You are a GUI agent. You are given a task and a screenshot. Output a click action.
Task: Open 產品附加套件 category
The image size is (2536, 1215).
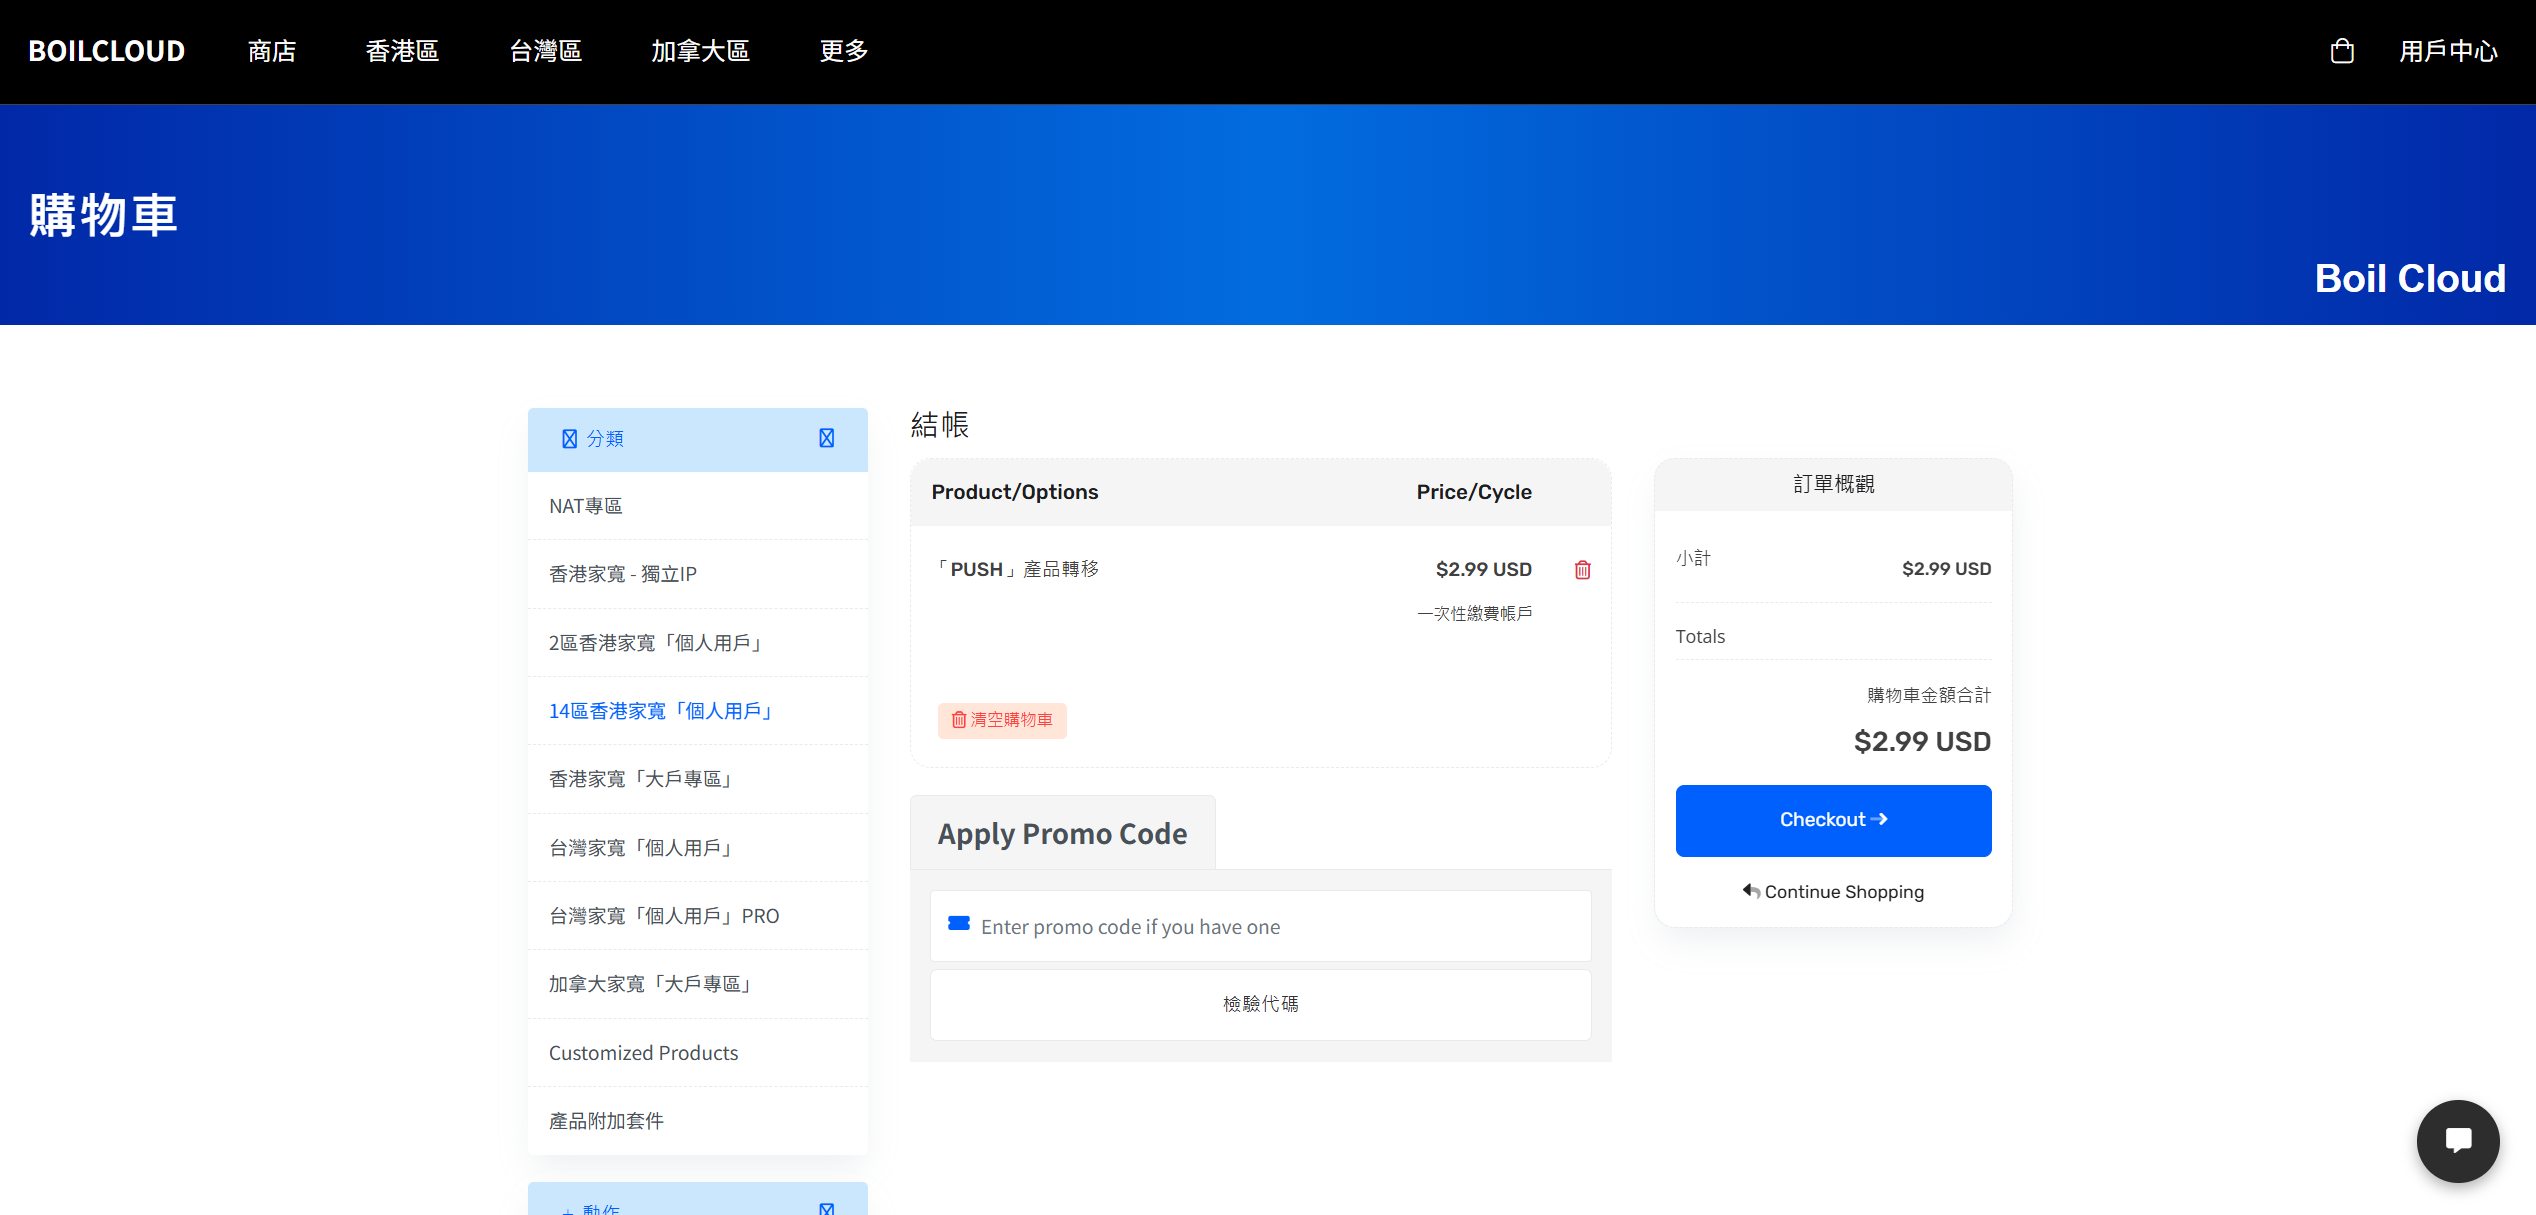(x=697, y=1121)
